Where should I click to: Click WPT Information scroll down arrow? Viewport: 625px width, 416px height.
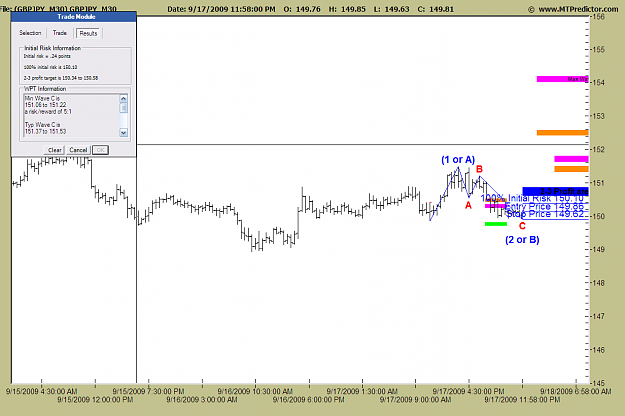pos(124,133)
